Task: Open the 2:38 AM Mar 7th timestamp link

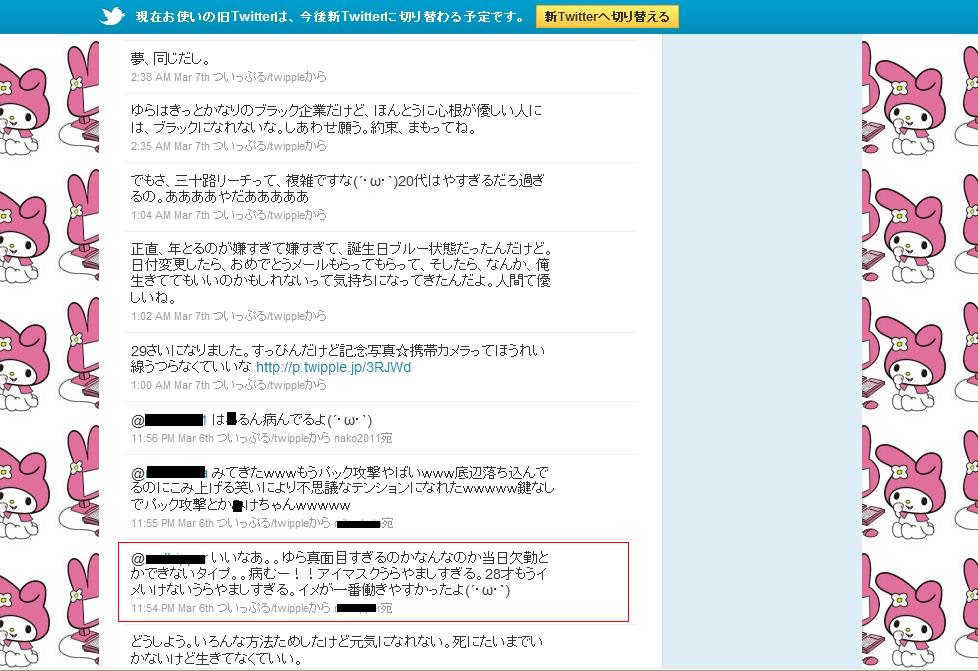Action: click(170, 77)
